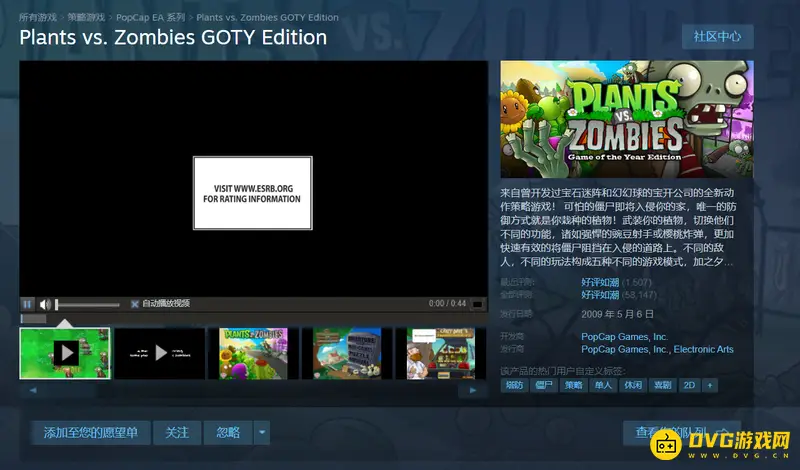Open the Plants vs. Zombies cover screenshot thumbnail
Image resolution: width=800 pixels, height=470 pixels.
tap(253, 352)
